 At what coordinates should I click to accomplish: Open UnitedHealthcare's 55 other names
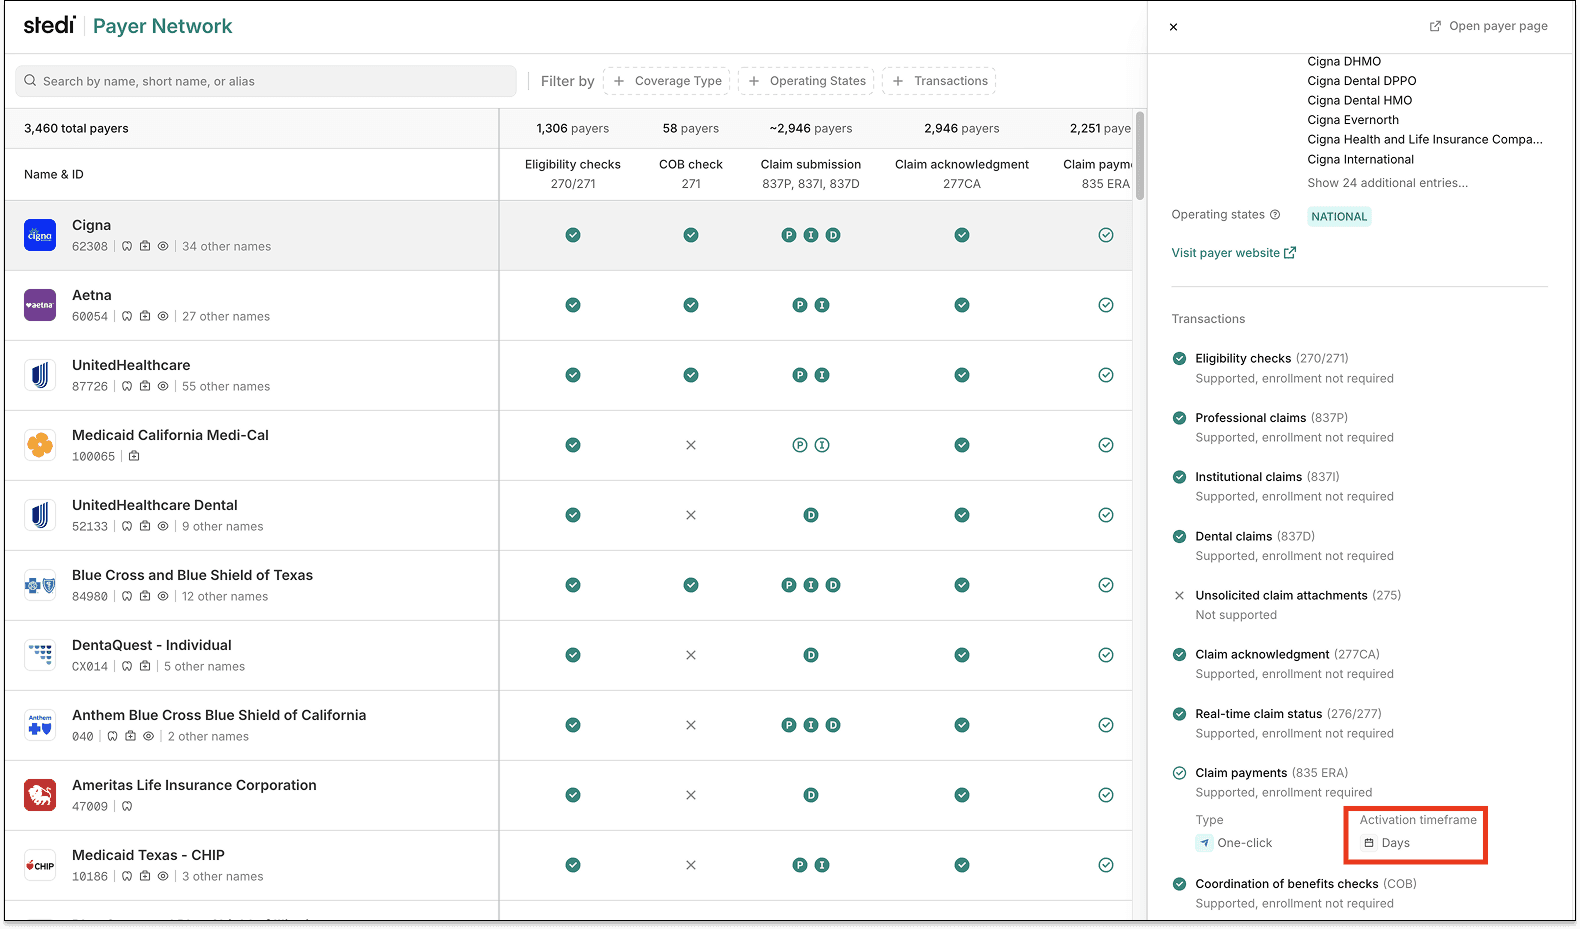click(x=226, y=386)
